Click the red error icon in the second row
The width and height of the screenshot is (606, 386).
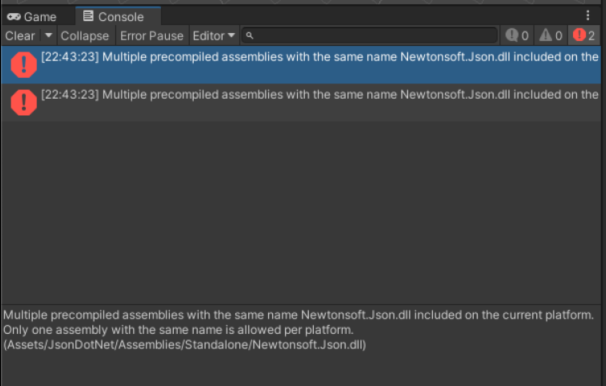click(24, 102)
